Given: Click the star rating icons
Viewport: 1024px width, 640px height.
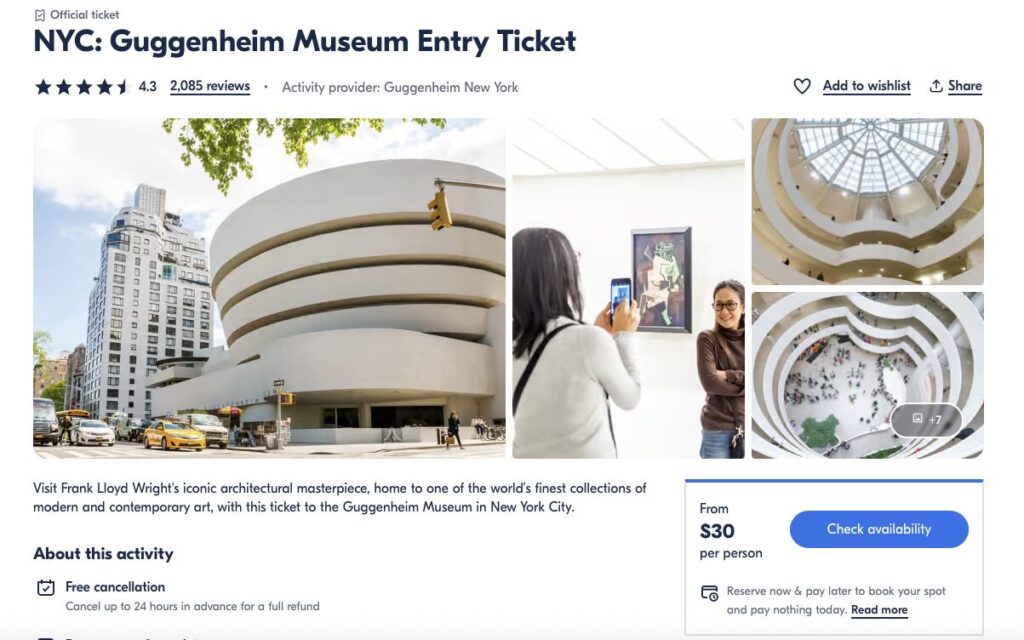Looking at the screenshot, I should tap(82, 87).
